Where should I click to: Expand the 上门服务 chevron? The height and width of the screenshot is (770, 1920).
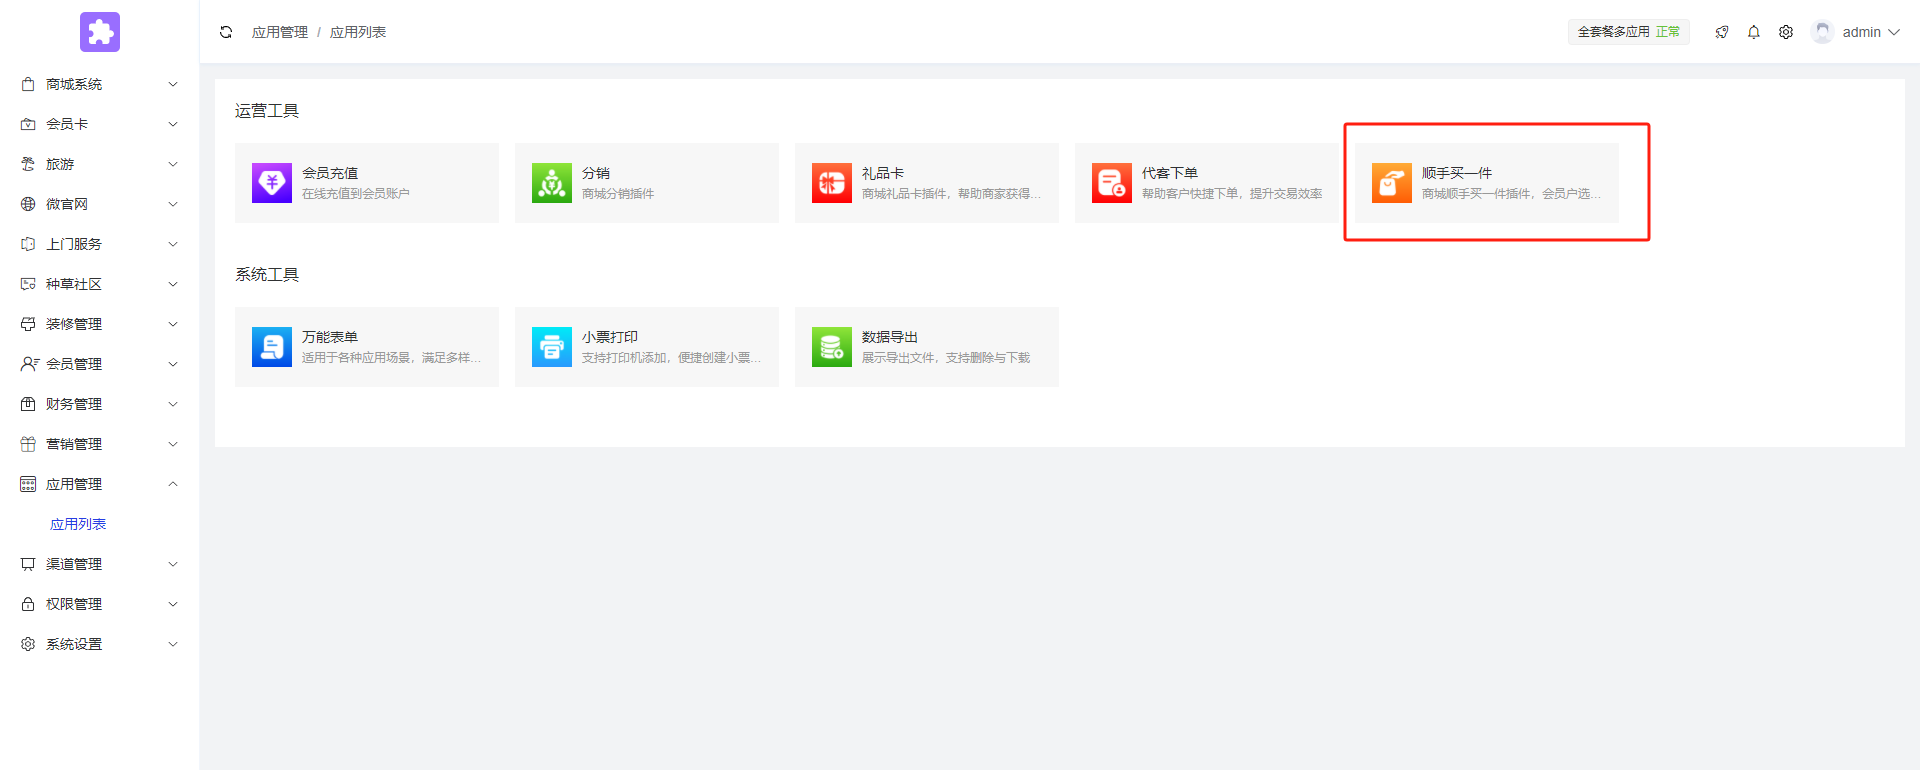point(173,244)
